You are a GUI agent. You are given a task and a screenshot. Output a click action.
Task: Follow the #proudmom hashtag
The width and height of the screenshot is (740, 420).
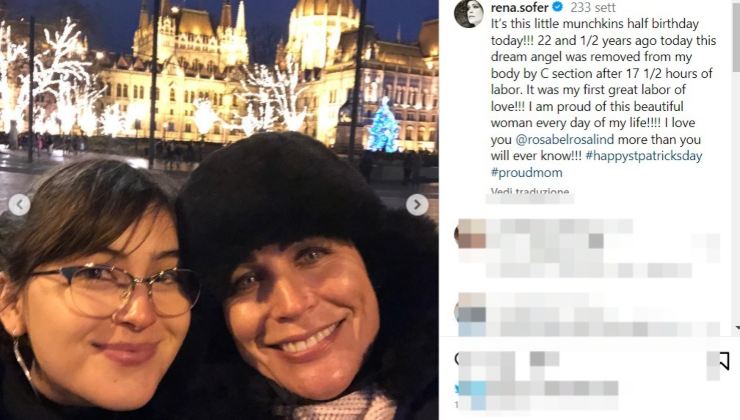pos(527,173)
